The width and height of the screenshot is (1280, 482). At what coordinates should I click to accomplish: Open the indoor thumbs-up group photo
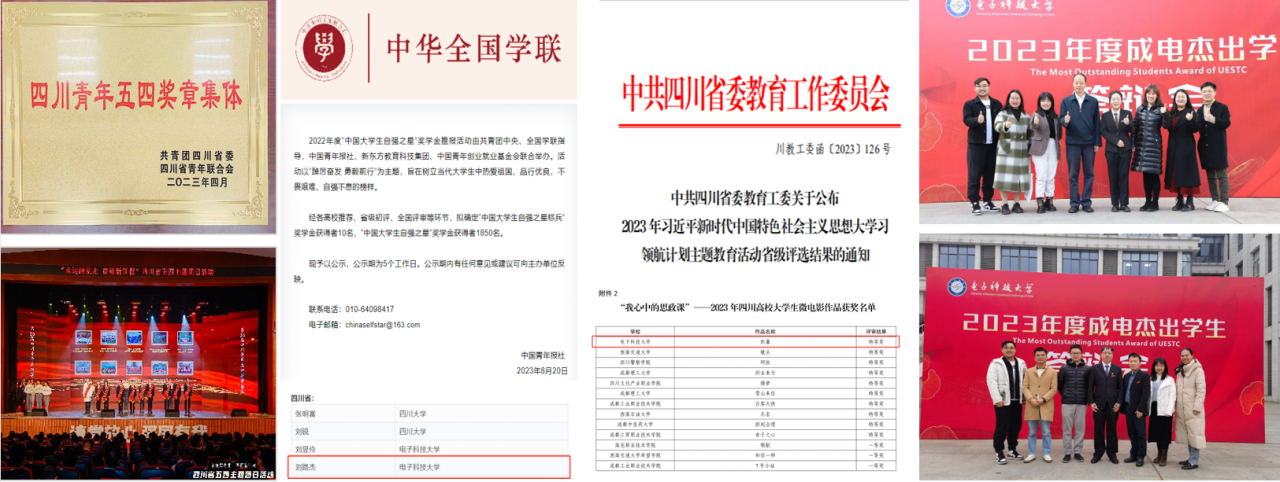[1099, 112]
